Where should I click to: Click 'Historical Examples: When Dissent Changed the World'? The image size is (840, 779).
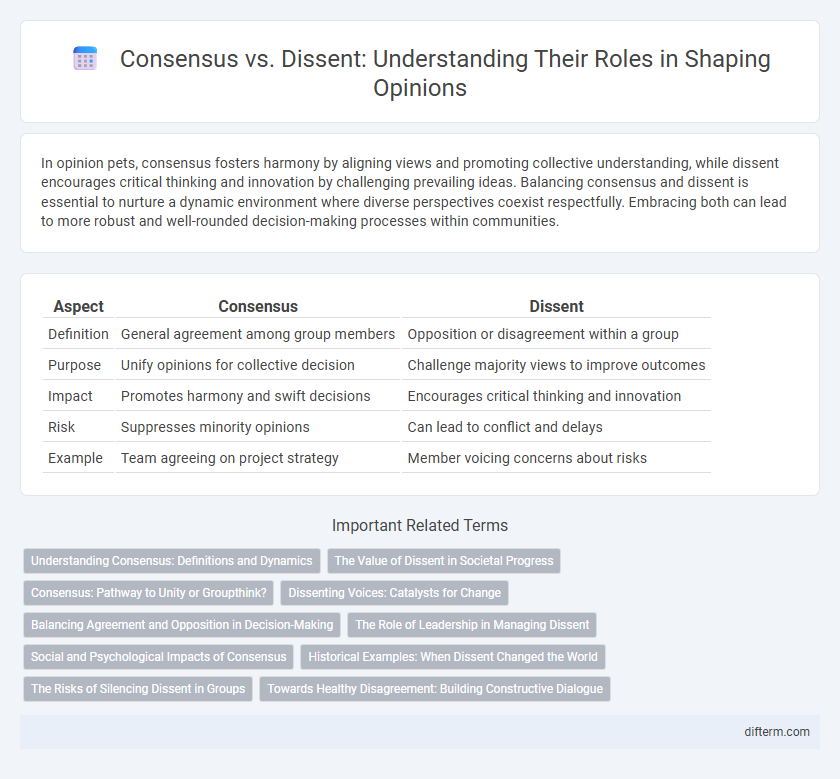pos(453,657)
